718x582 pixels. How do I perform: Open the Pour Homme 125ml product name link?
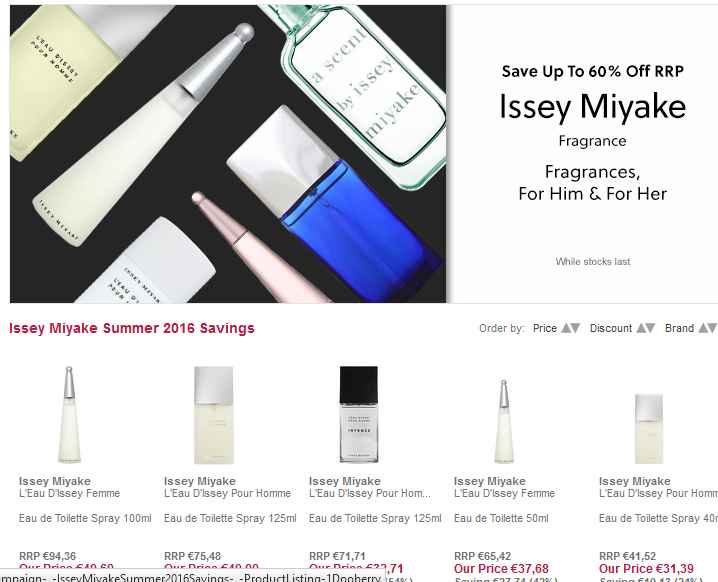(227, 493)
